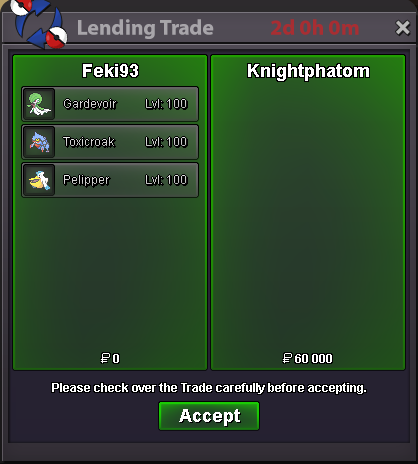Click the Gardevoir sprite icon
The height and width of the screenshot is (464, 418).
tap(39, 104)
